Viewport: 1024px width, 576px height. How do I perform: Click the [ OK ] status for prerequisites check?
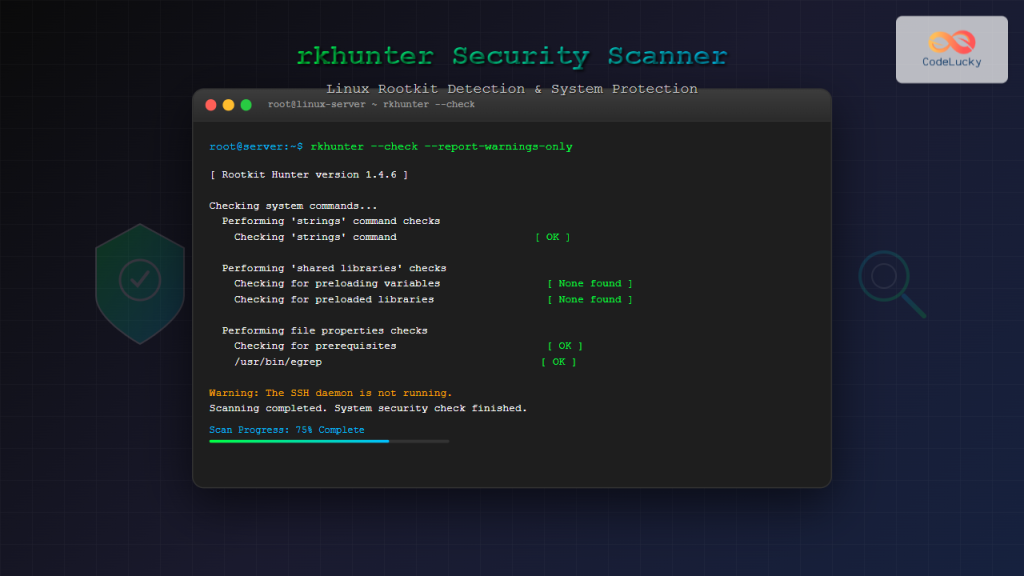pos(566,345)
